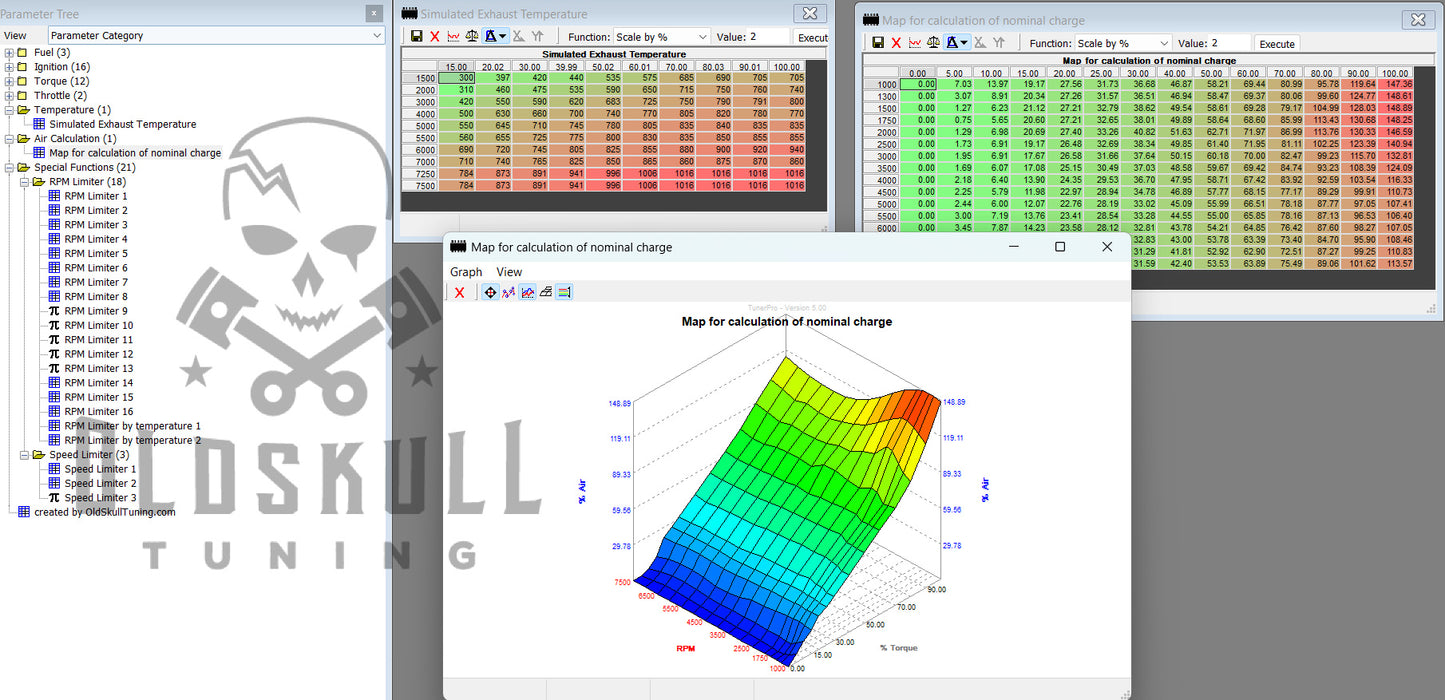Click the red X icon in exhaust table toolbar

click(434, 37)
